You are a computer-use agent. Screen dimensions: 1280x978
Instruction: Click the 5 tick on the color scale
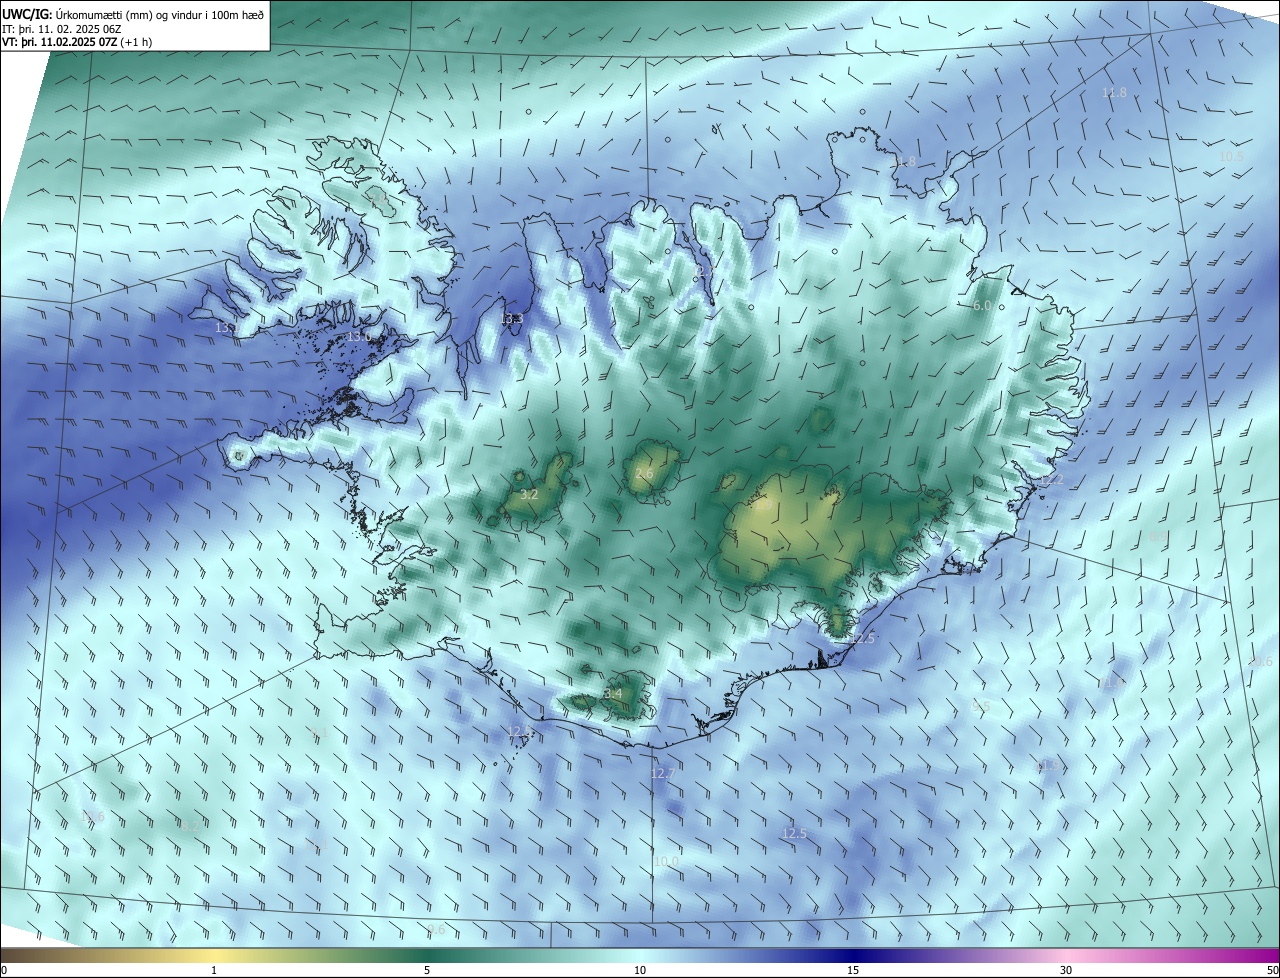click(x=427, y=970)
